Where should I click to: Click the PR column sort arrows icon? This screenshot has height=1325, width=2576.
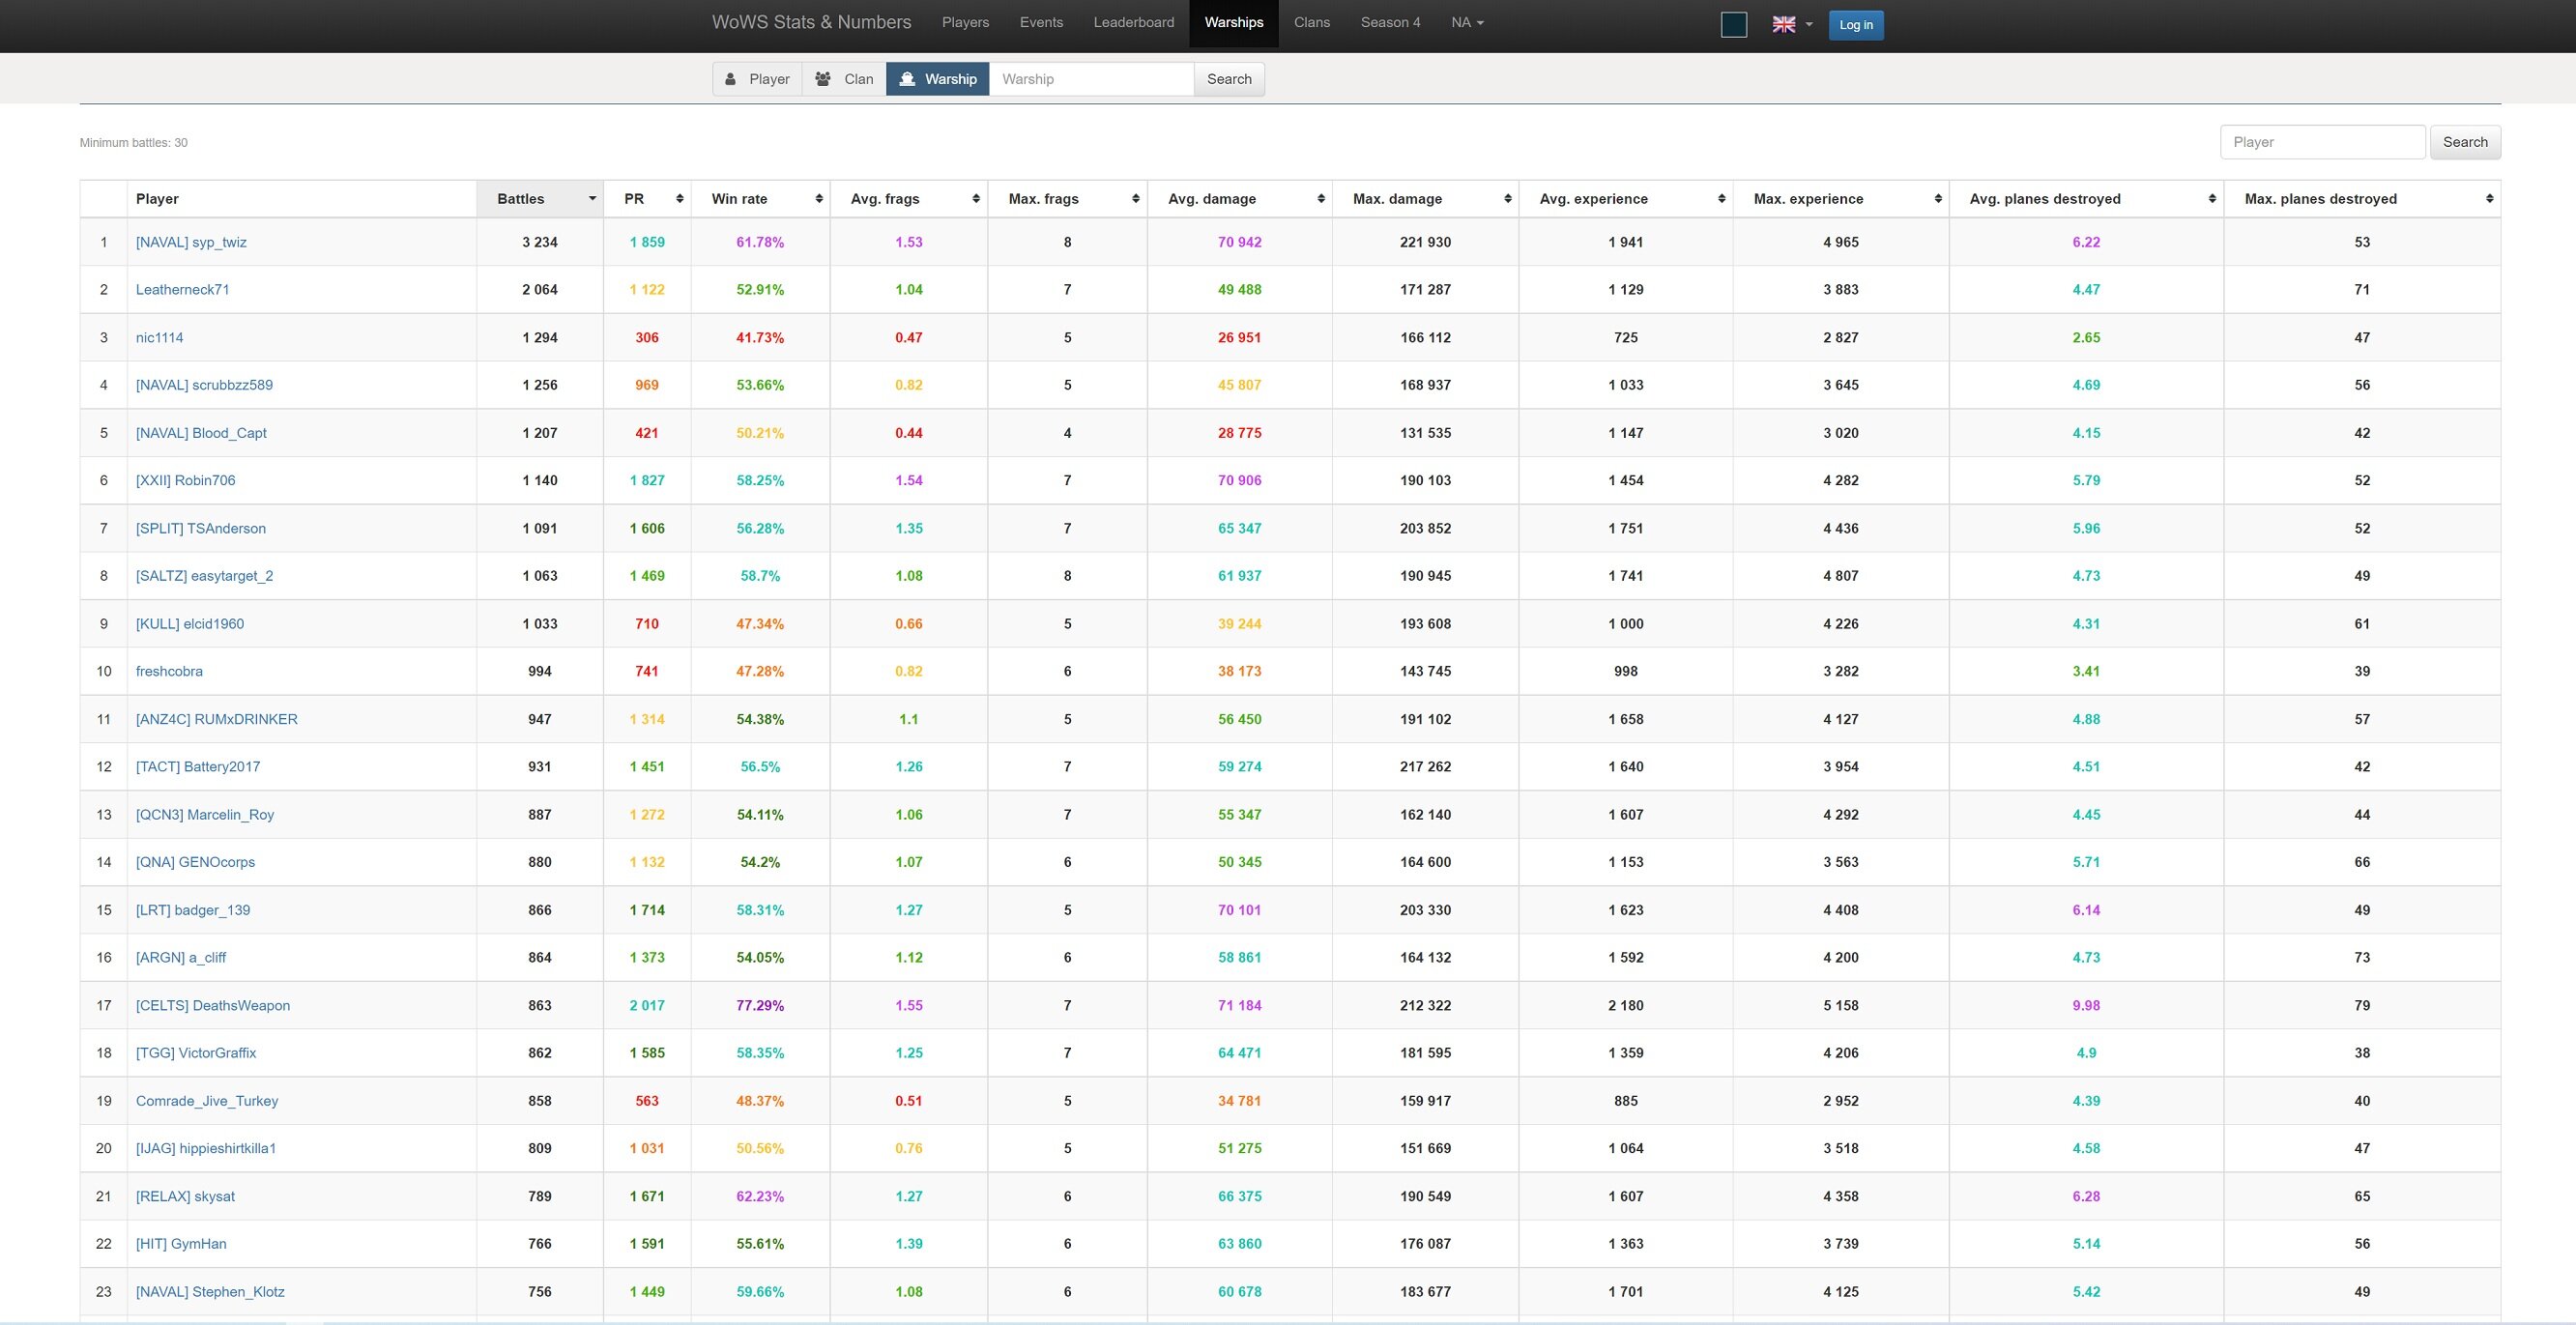(680, 199)
